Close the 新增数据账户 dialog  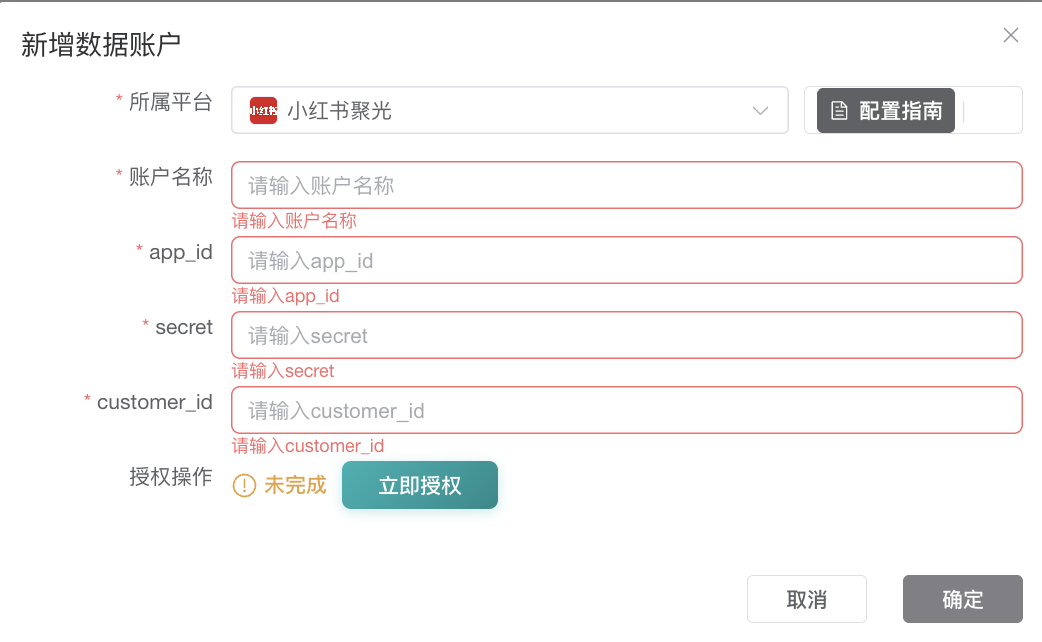pyautogui.click(x=1011, y=36)
